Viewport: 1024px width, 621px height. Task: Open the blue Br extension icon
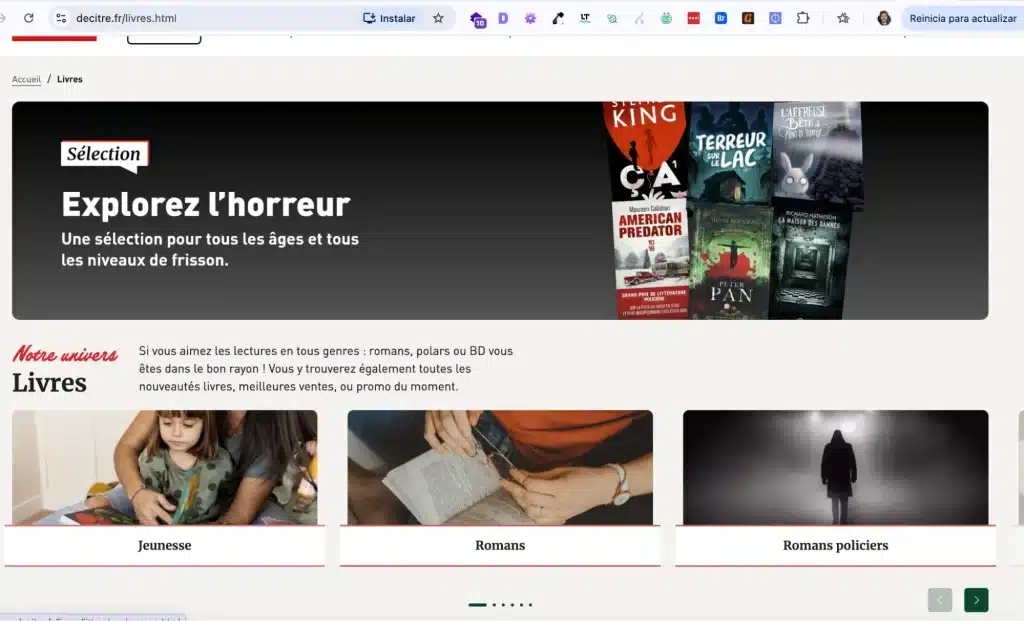pos(721,18)
